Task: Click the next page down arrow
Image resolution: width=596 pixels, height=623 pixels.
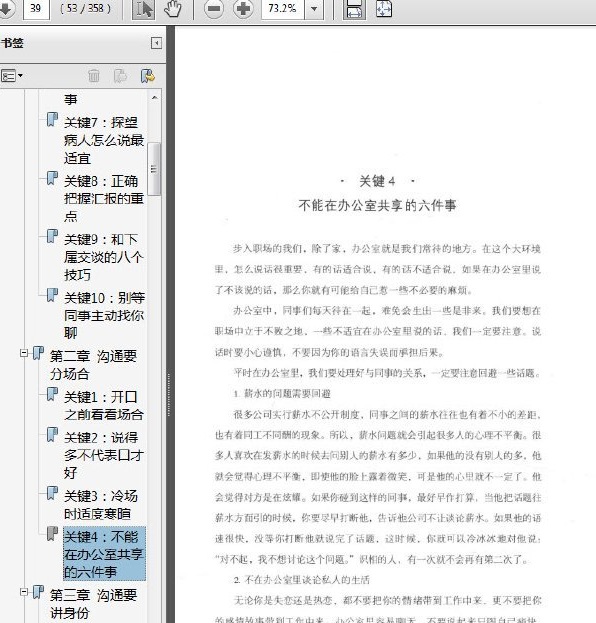Action: 6,8
